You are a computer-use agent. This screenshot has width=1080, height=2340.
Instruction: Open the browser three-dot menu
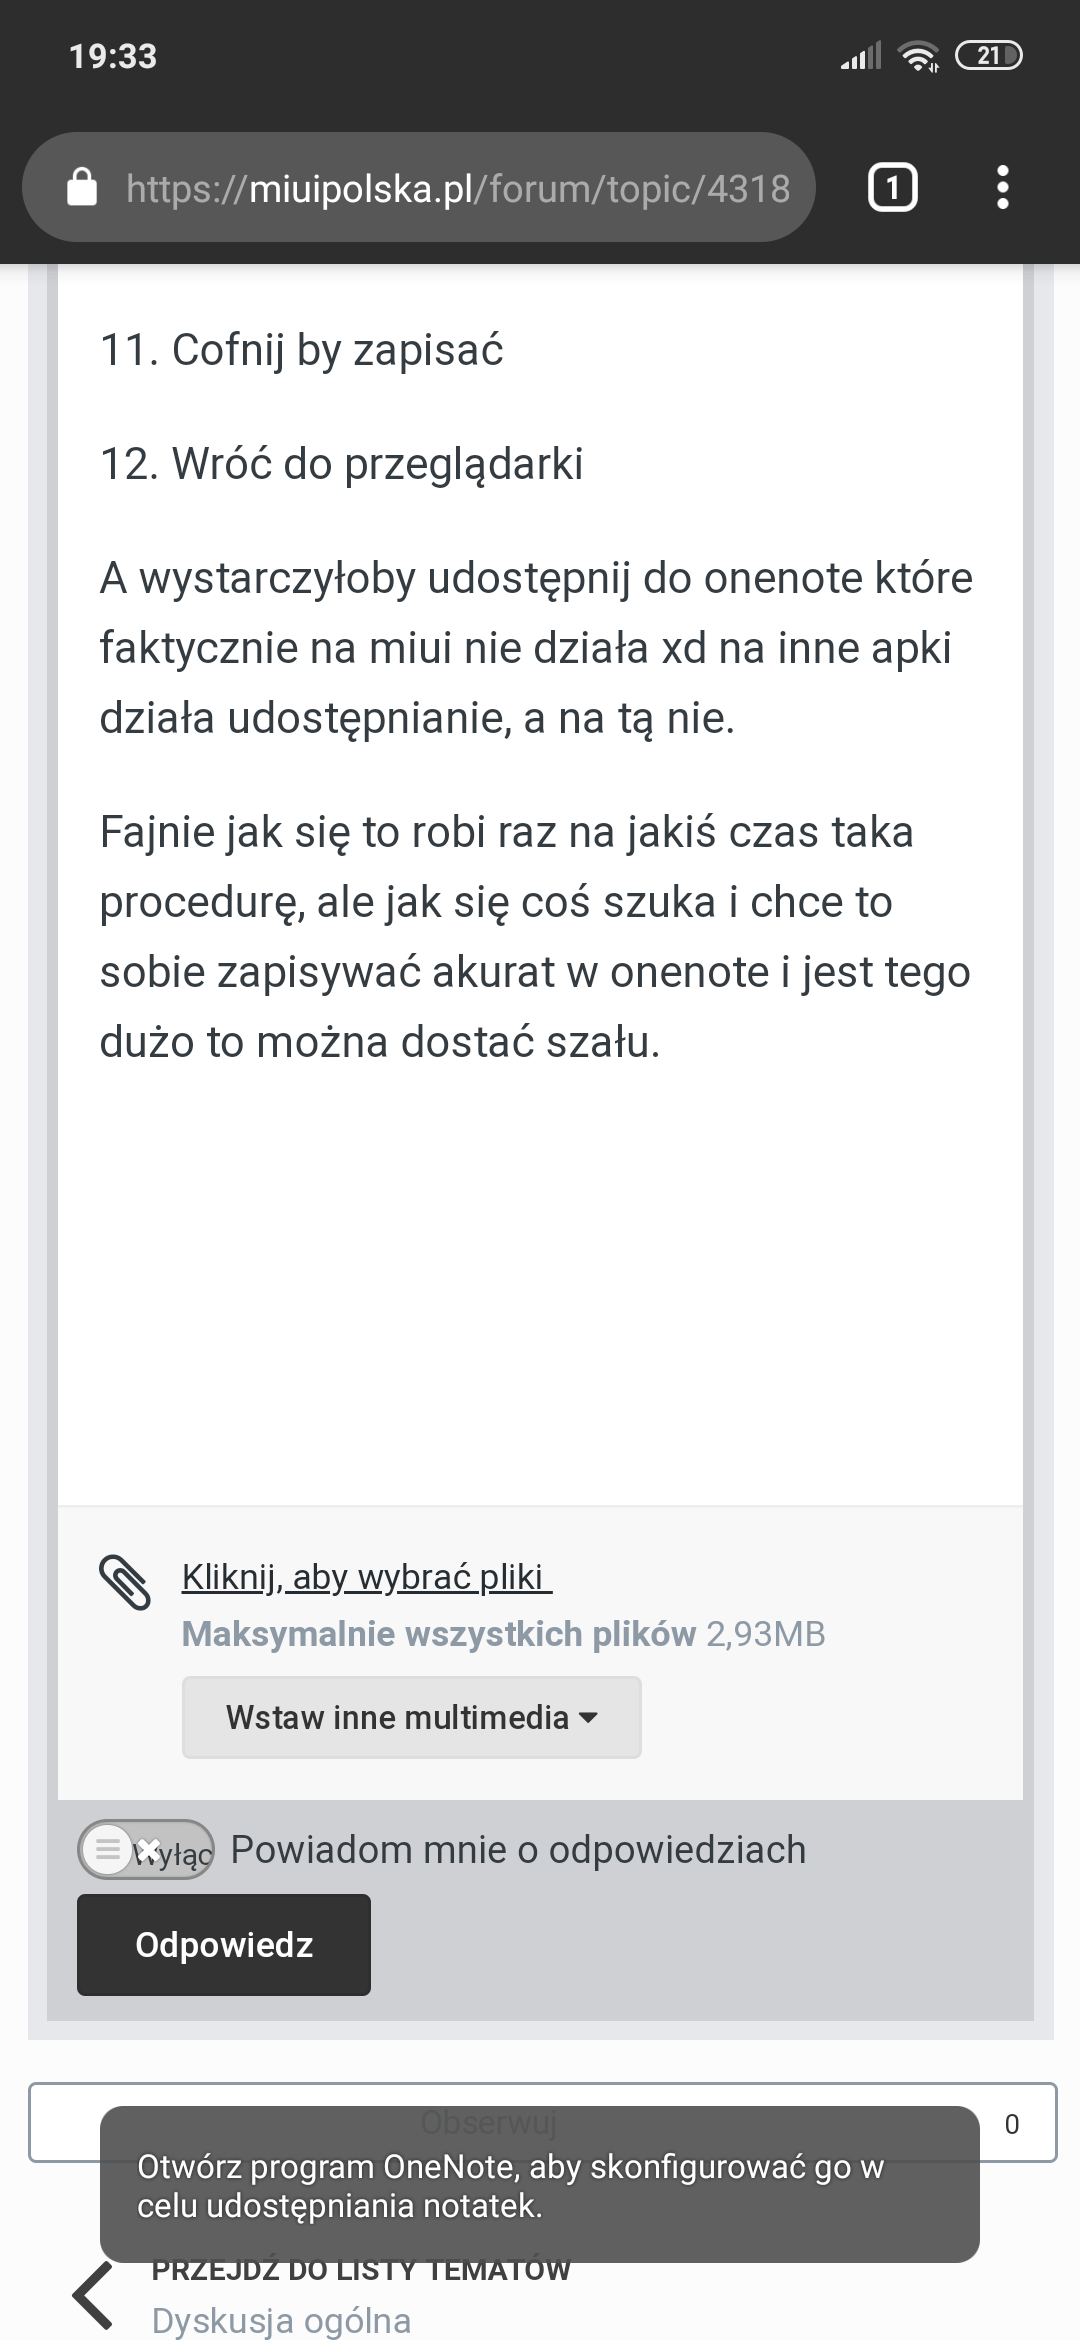point(1002,188)
